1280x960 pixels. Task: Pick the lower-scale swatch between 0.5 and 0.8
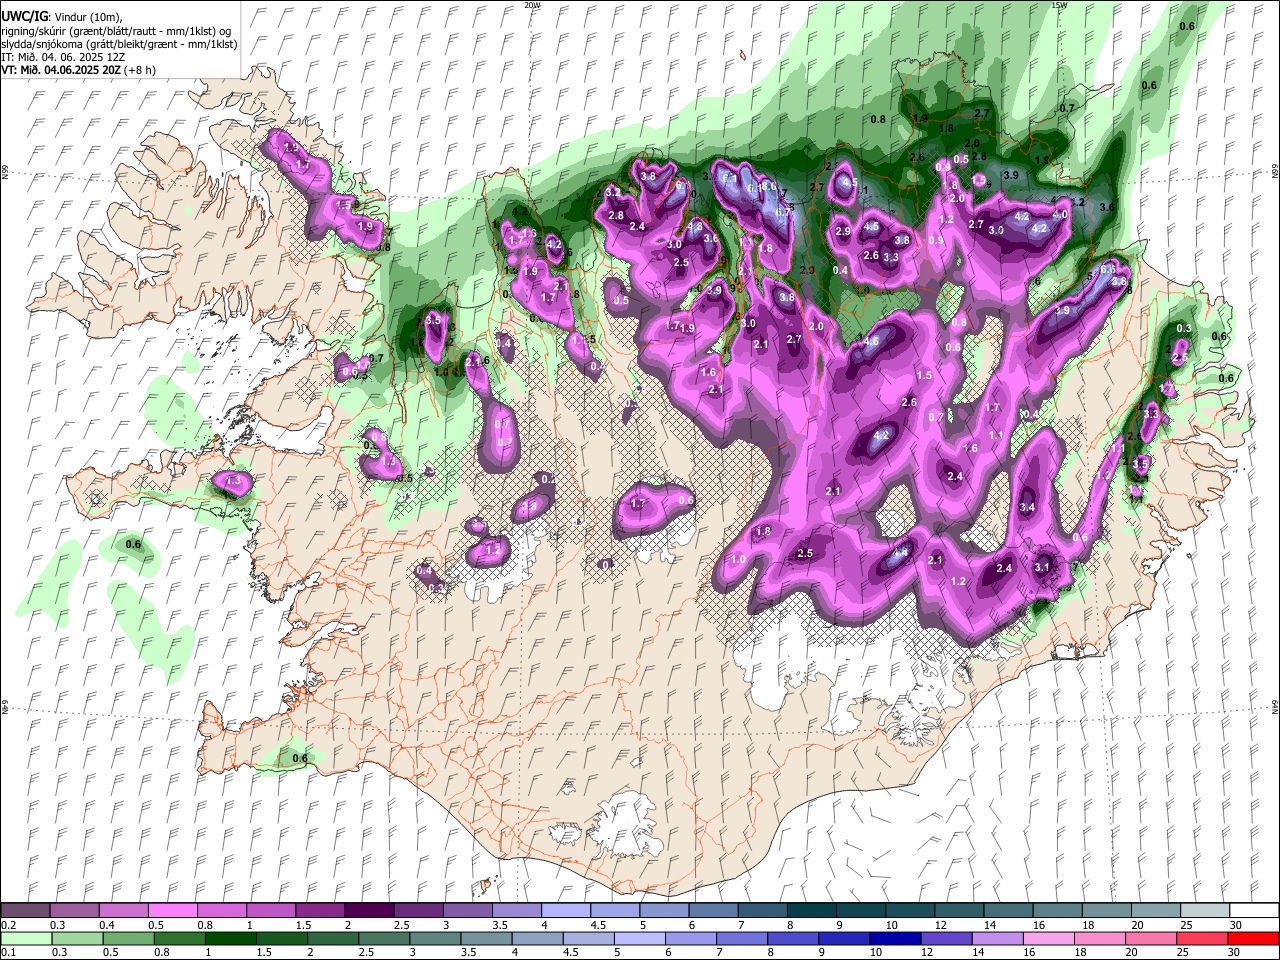pos(128,938)
